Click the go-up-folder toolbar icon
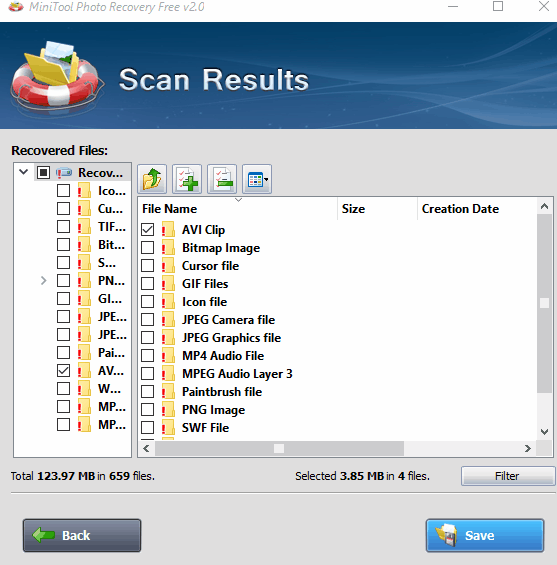The width and height of the screenshot is (557, 565). tap(152, 179)
